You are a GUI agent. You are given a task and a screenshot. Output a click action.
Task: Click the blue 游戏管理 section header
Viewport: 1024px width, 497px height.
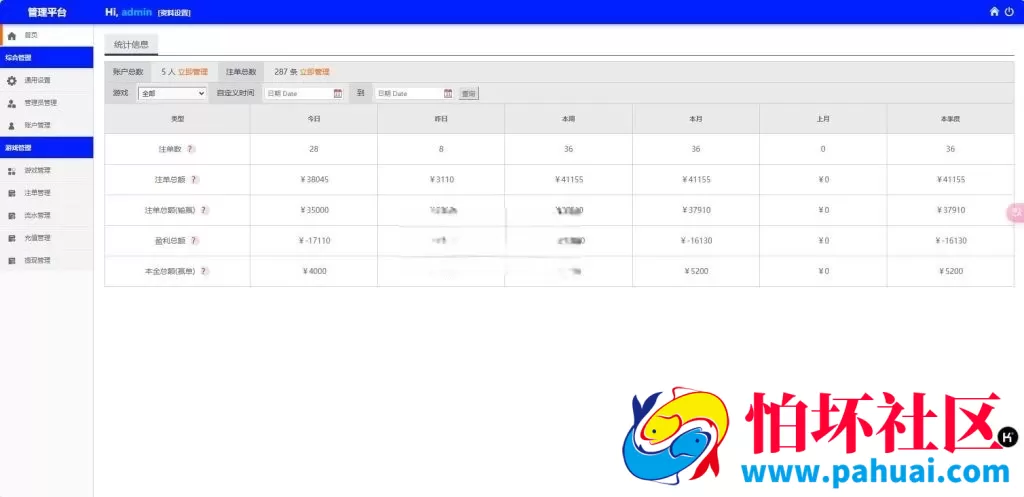(46, 148)
